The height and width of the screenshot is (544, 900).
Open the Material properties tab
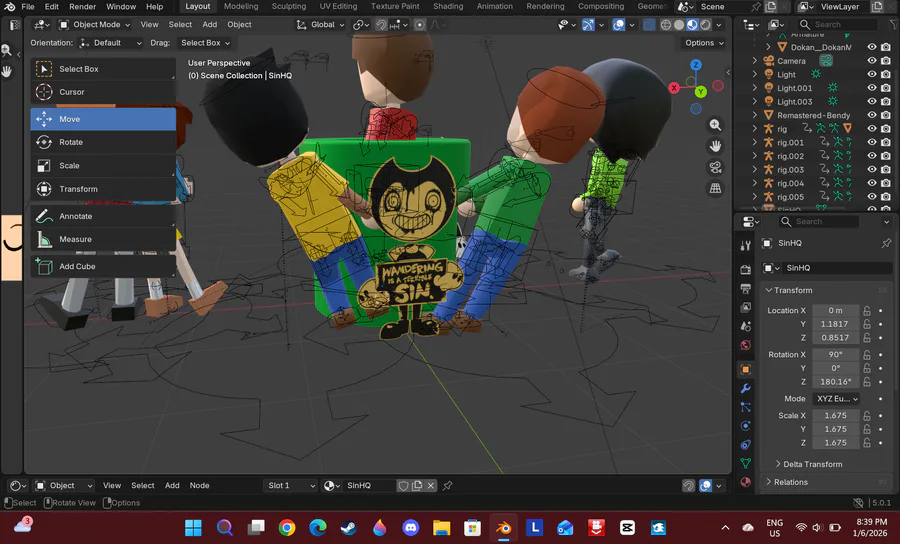(746, 482)
